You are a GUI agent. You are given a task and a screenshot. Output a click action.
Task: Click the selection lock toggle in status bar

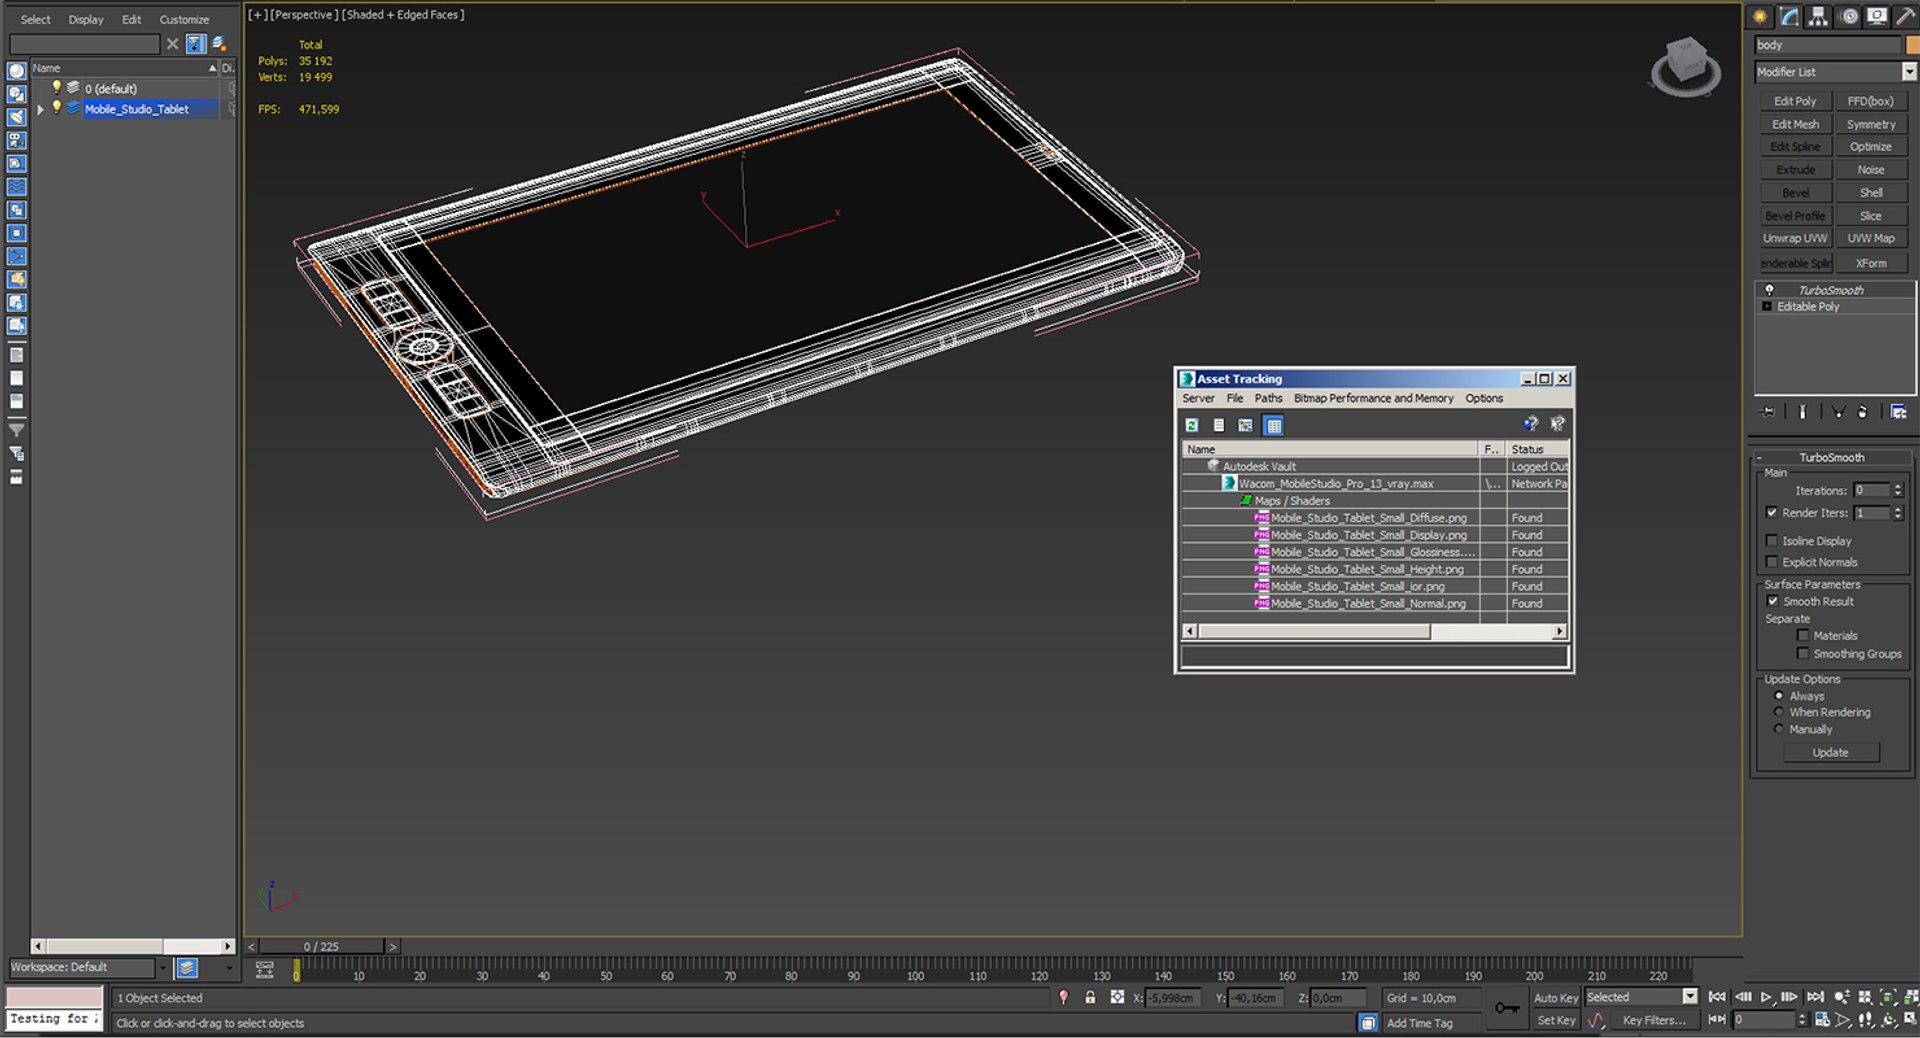pyautogui.click(x=1090, y=997)
